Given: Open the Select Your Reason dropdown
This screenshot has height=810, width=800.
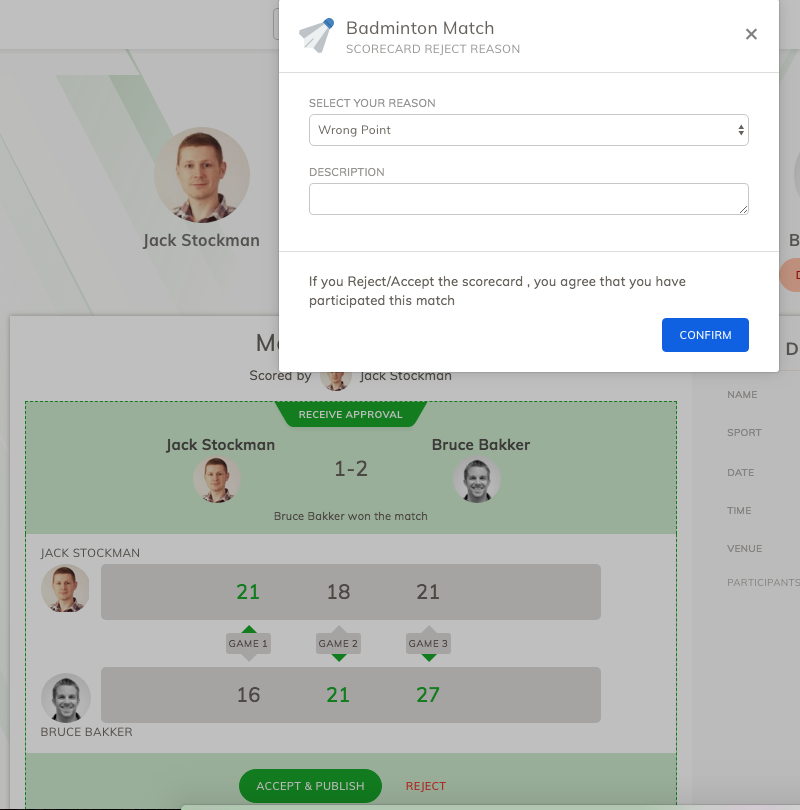Looking at the screenshot, I should pos(528,130).
